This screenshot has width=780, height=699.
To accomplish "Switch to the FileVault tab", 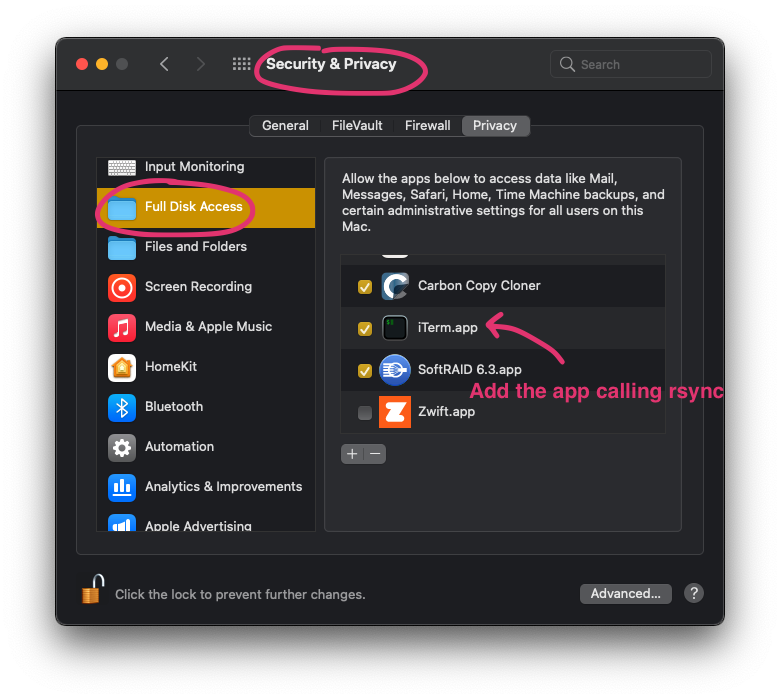I will point(357,125).
